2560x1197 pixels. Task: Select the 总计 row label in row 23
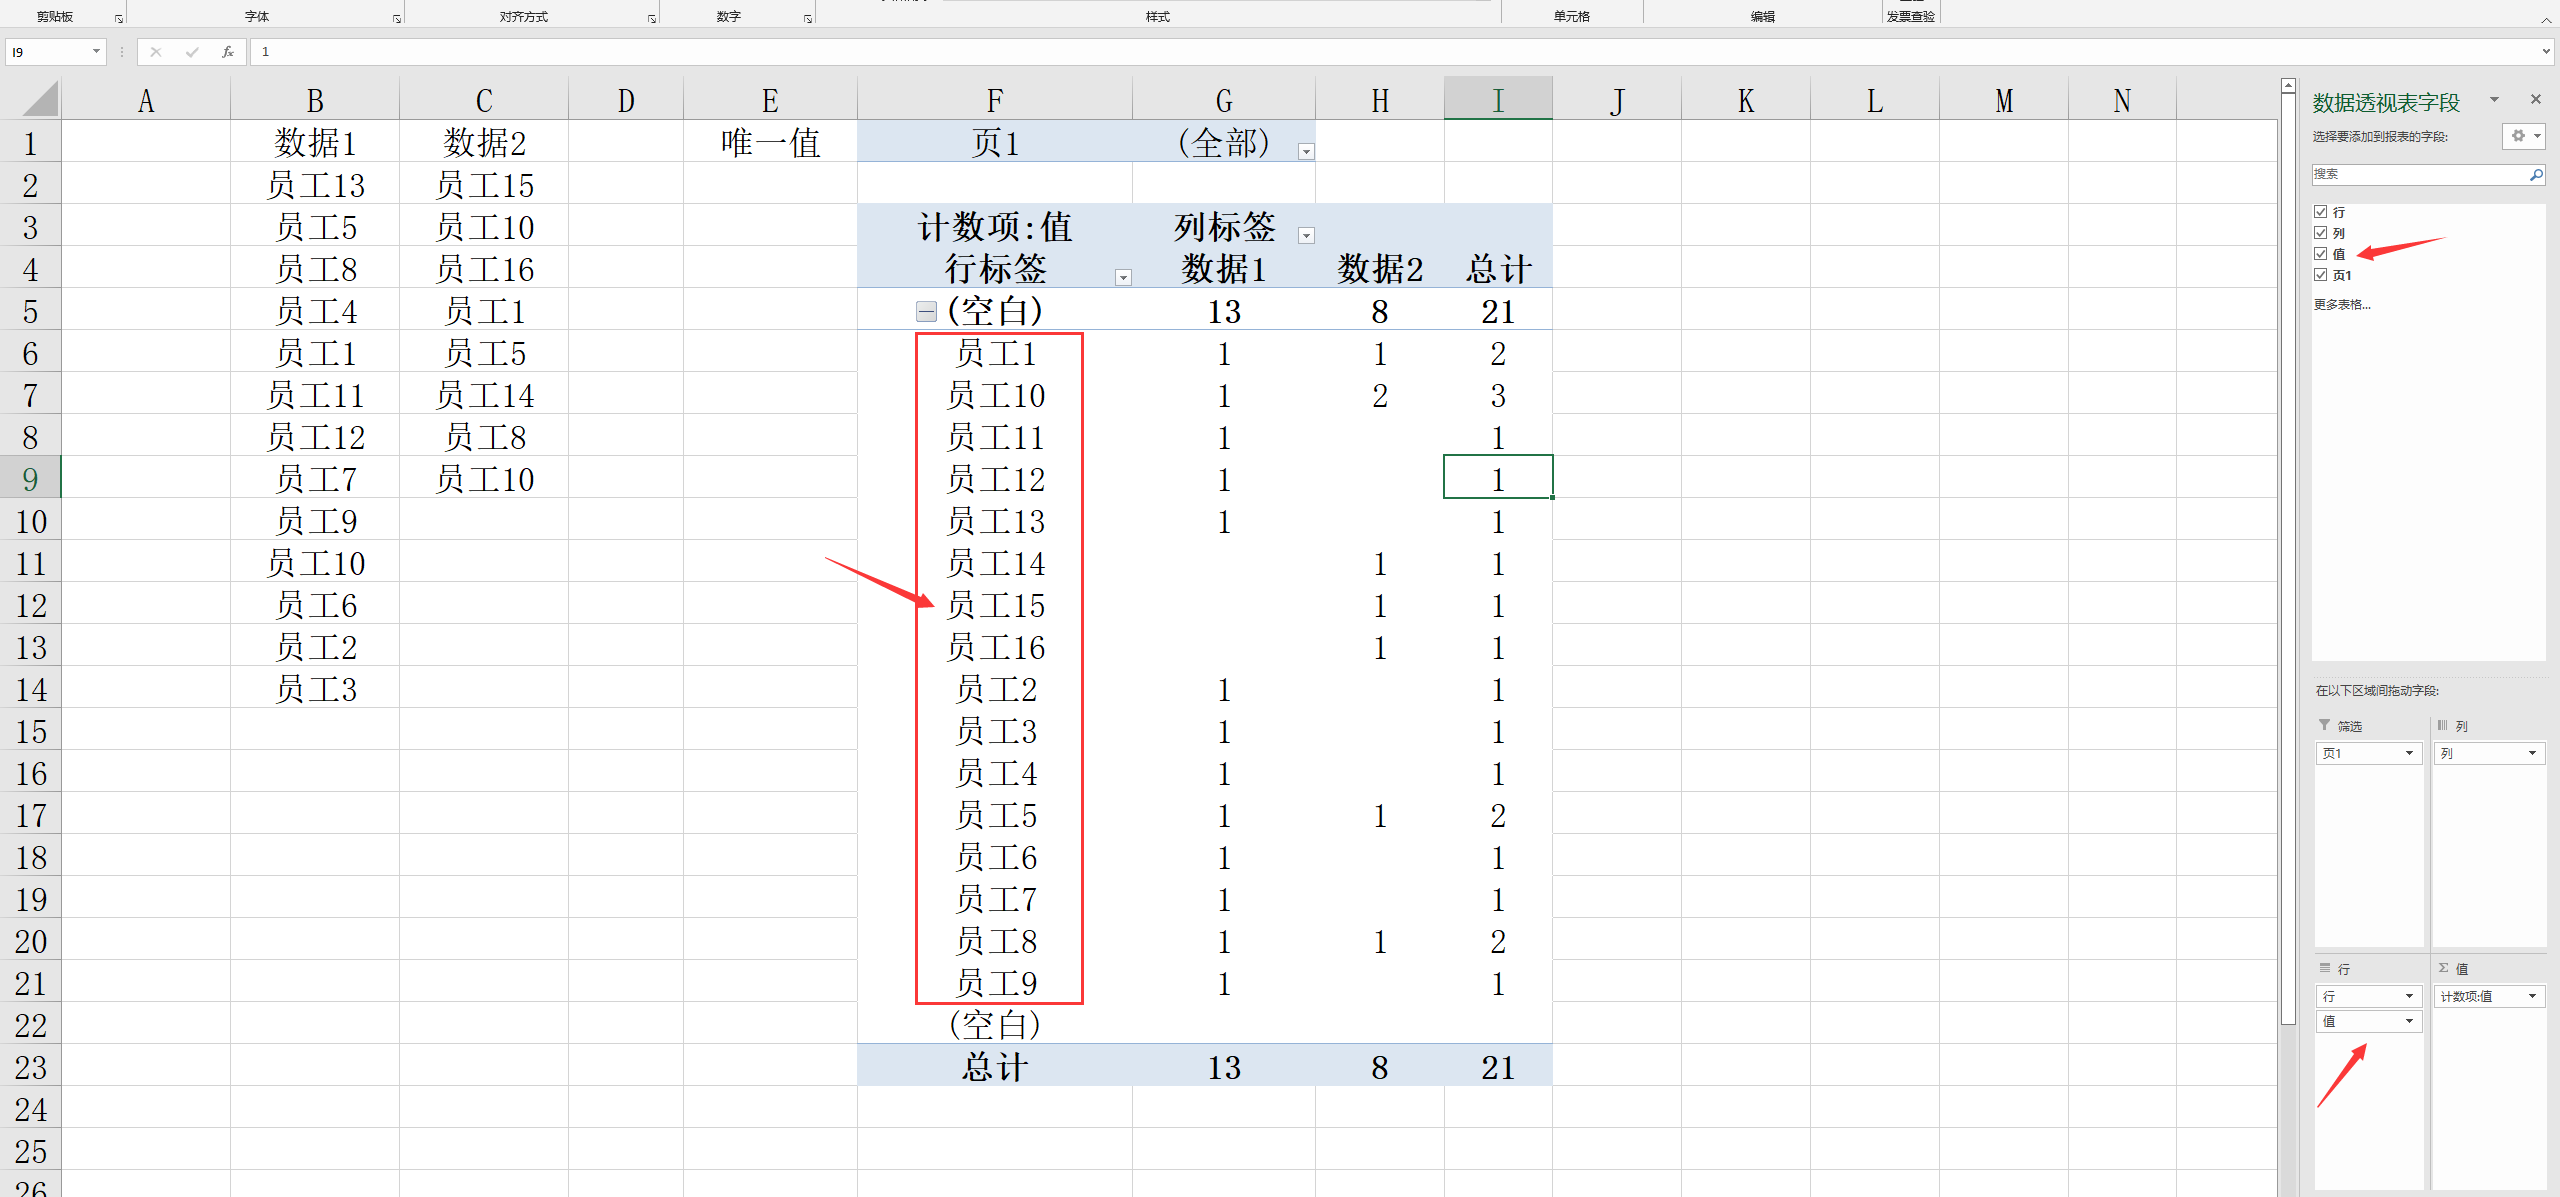pyautogui.click(x=995, y=1067)
